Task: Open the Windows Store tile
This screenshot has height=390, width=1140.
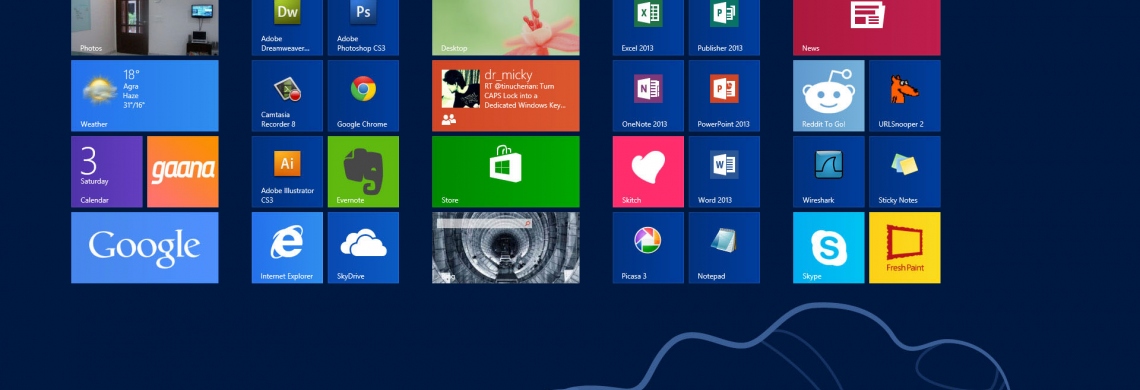Action: [x=505, y=172]
